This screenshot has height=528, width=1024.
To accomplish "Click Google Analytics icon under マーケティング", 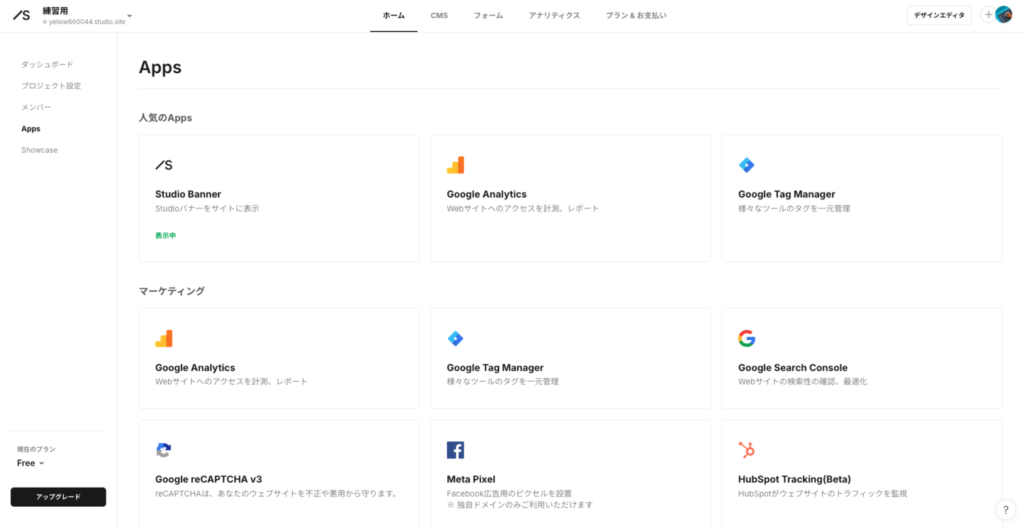I will tap(164, 338).
